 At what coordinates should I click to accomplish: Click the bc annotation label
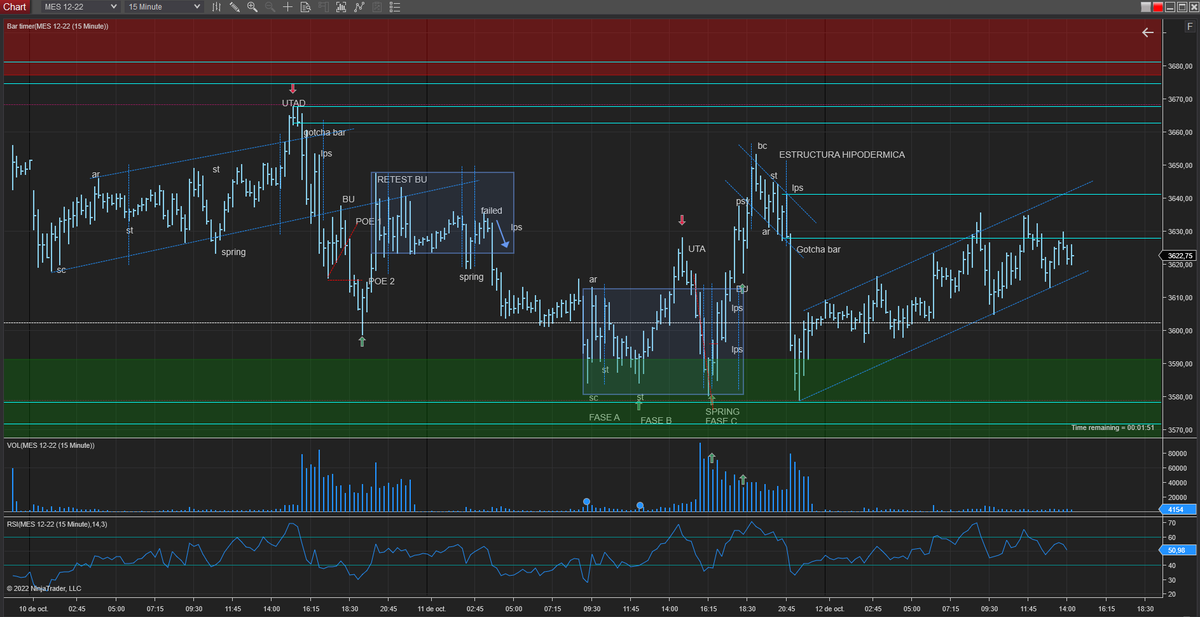pos(762,146)
